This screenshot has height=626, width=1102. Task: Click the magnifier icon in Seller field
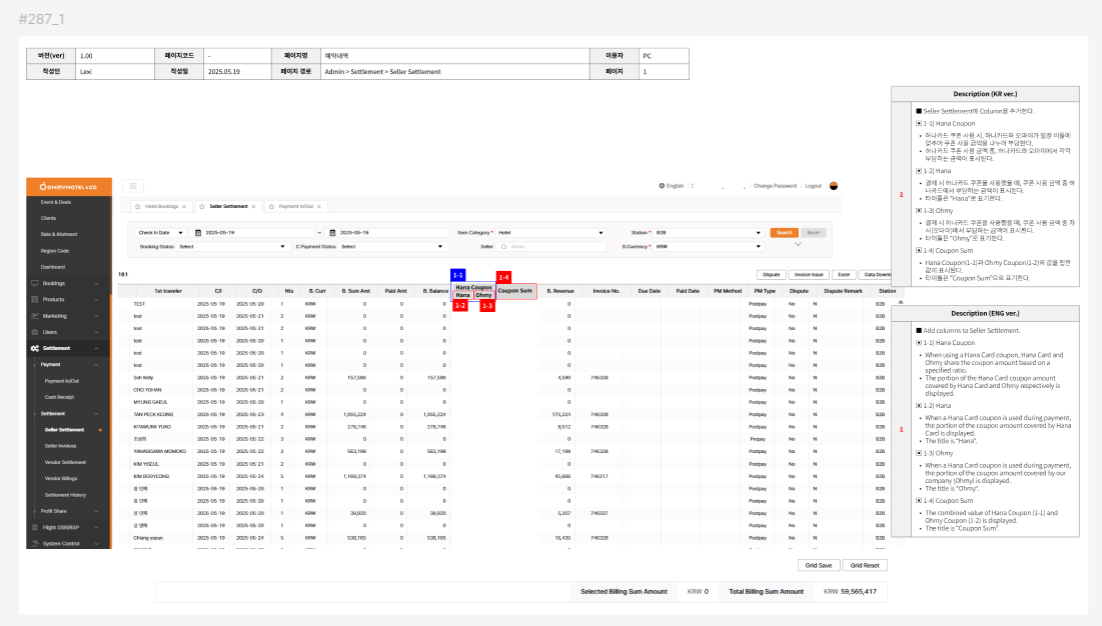tap(505, 245)
